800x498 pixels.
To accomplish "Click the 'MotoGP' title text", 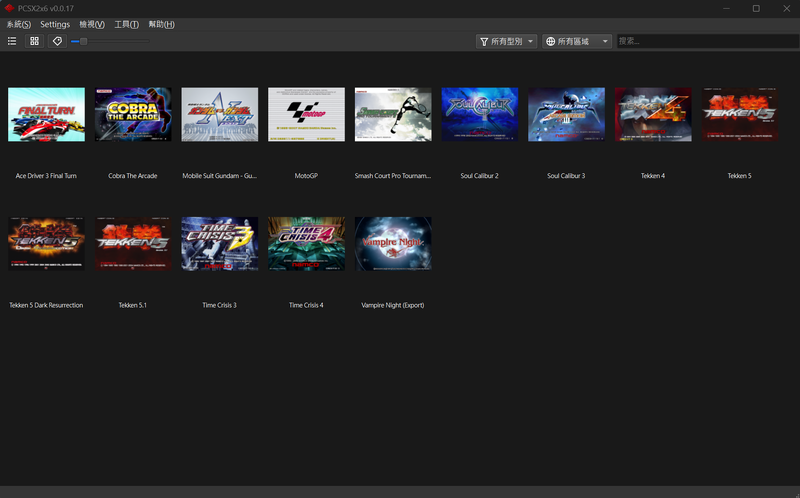I will coord(306,176).
